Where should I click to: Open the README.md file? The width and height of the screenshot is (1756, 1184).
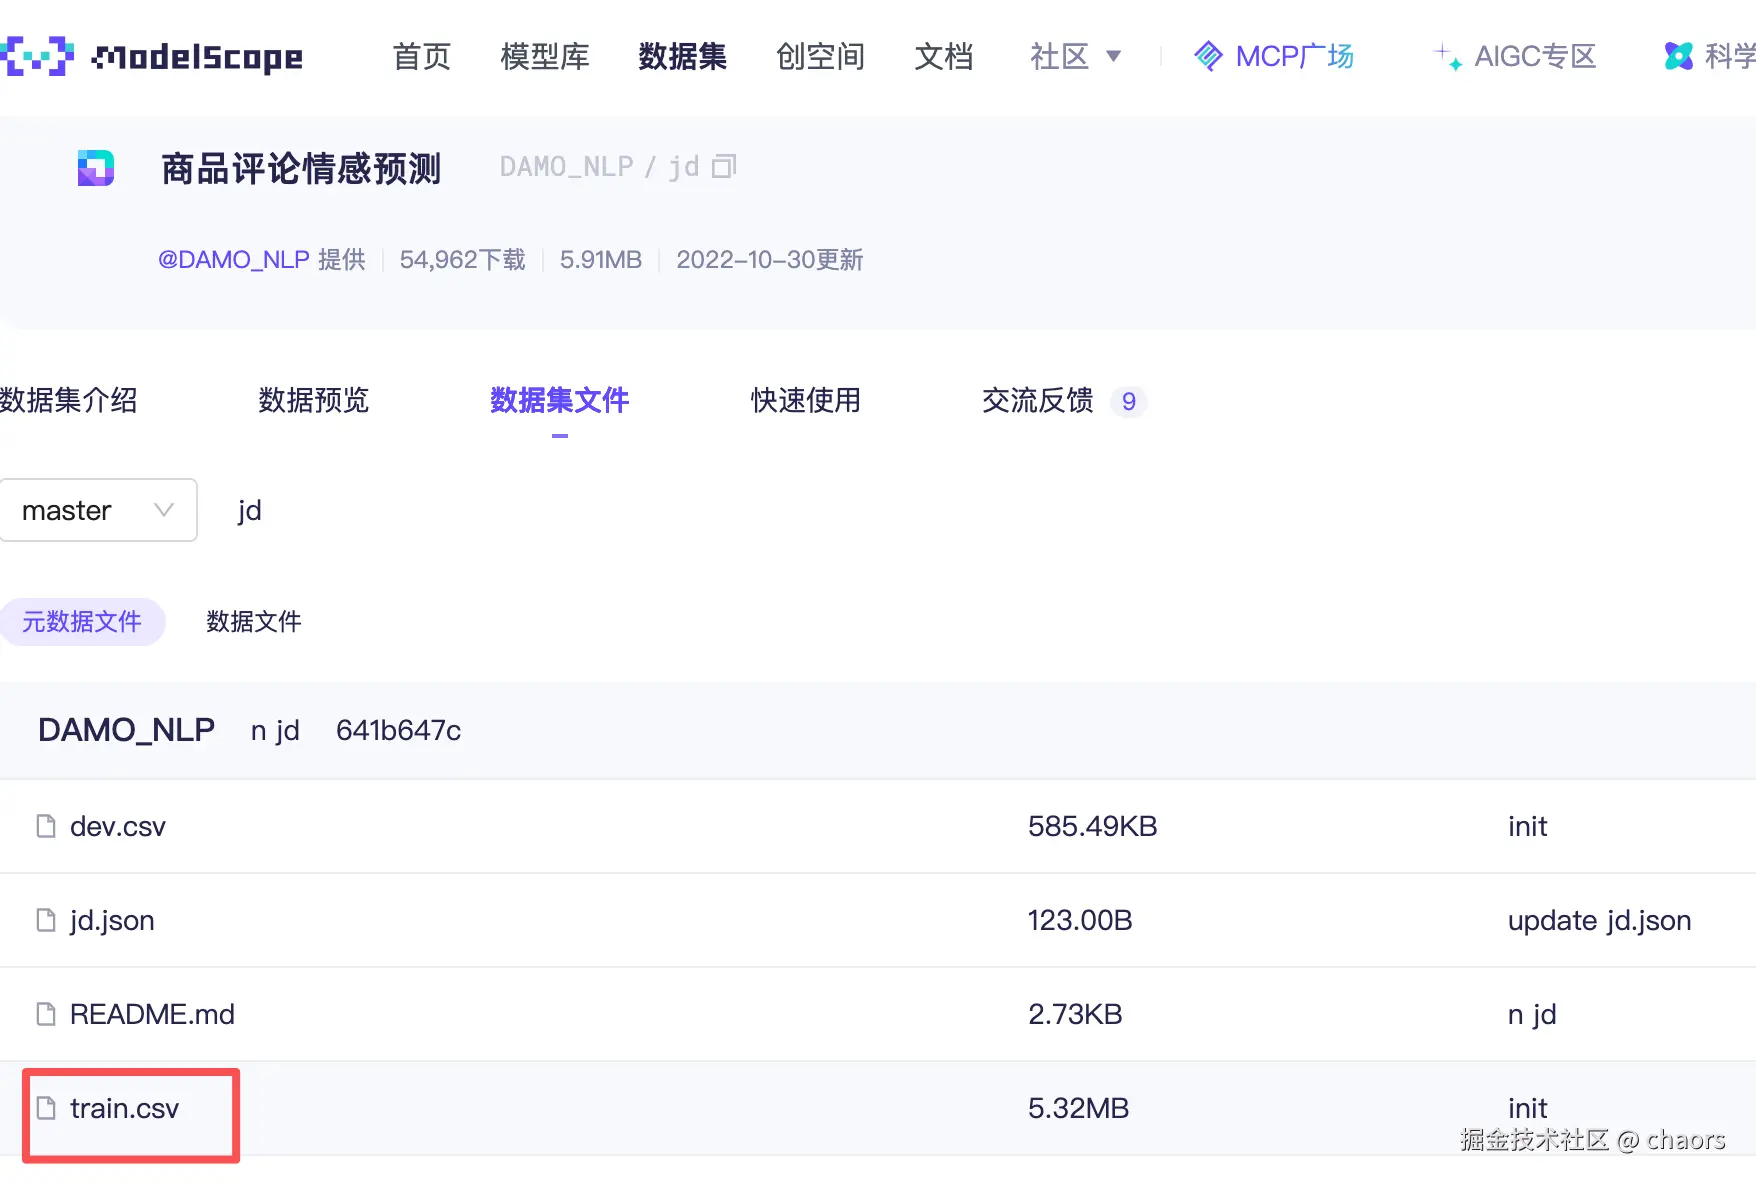152,1014
